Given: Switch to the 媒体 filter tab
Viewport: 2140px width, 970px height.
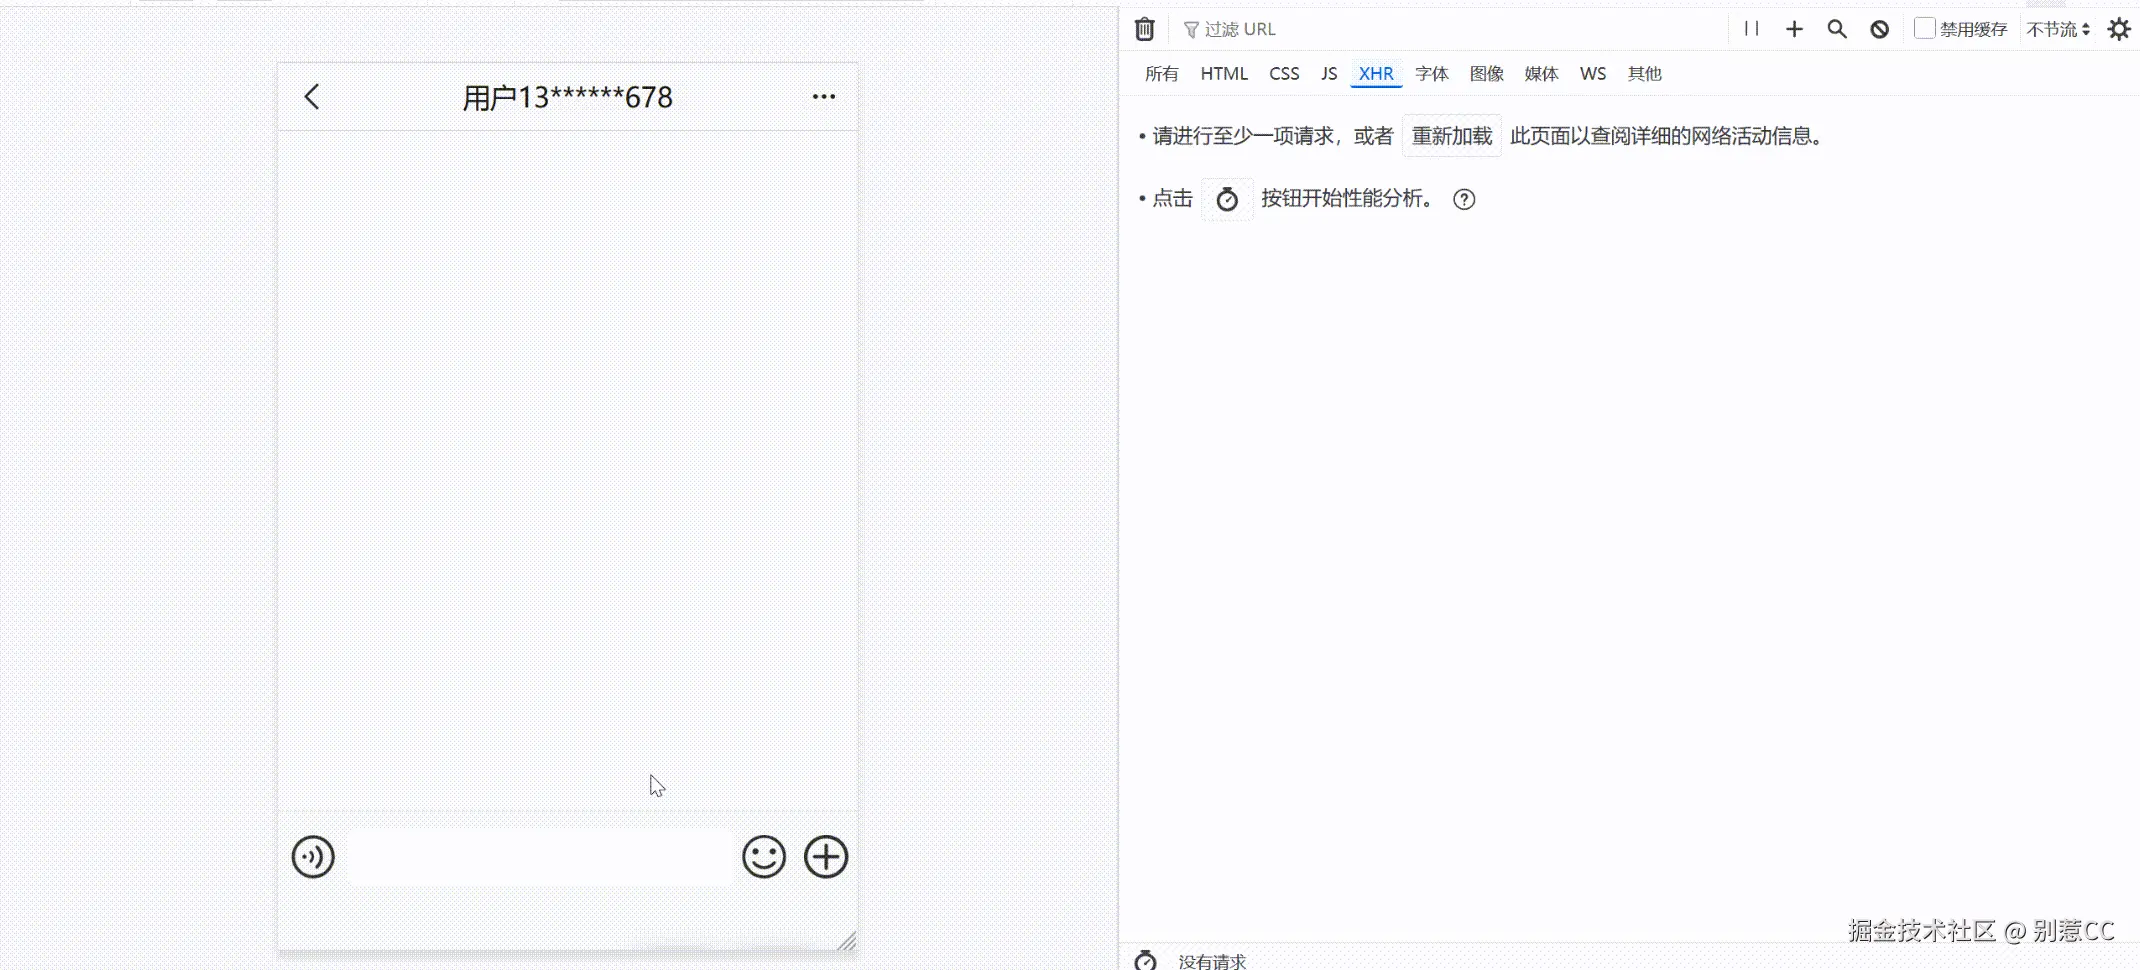Looking at the screenshot, I should click(1541, 73).
